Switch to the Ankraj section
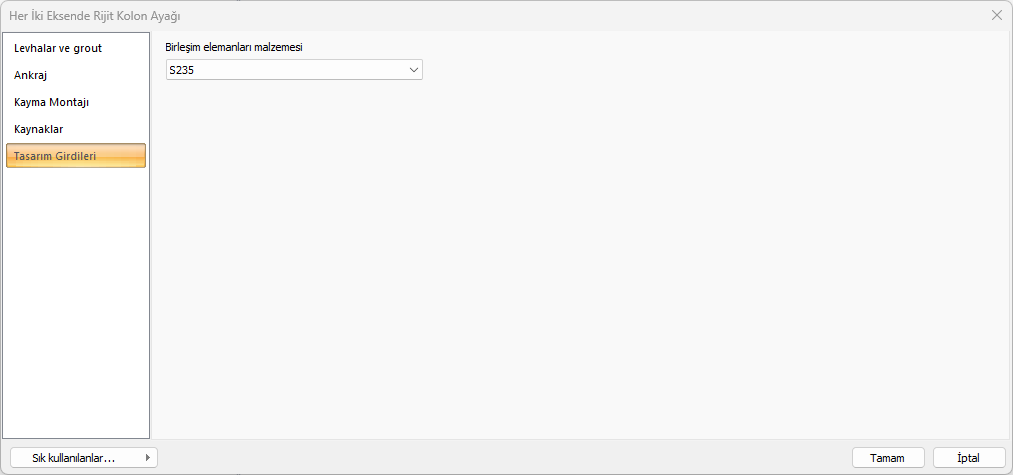The width and height of the screenshot is (1013, 475). [x=31, y=75]
